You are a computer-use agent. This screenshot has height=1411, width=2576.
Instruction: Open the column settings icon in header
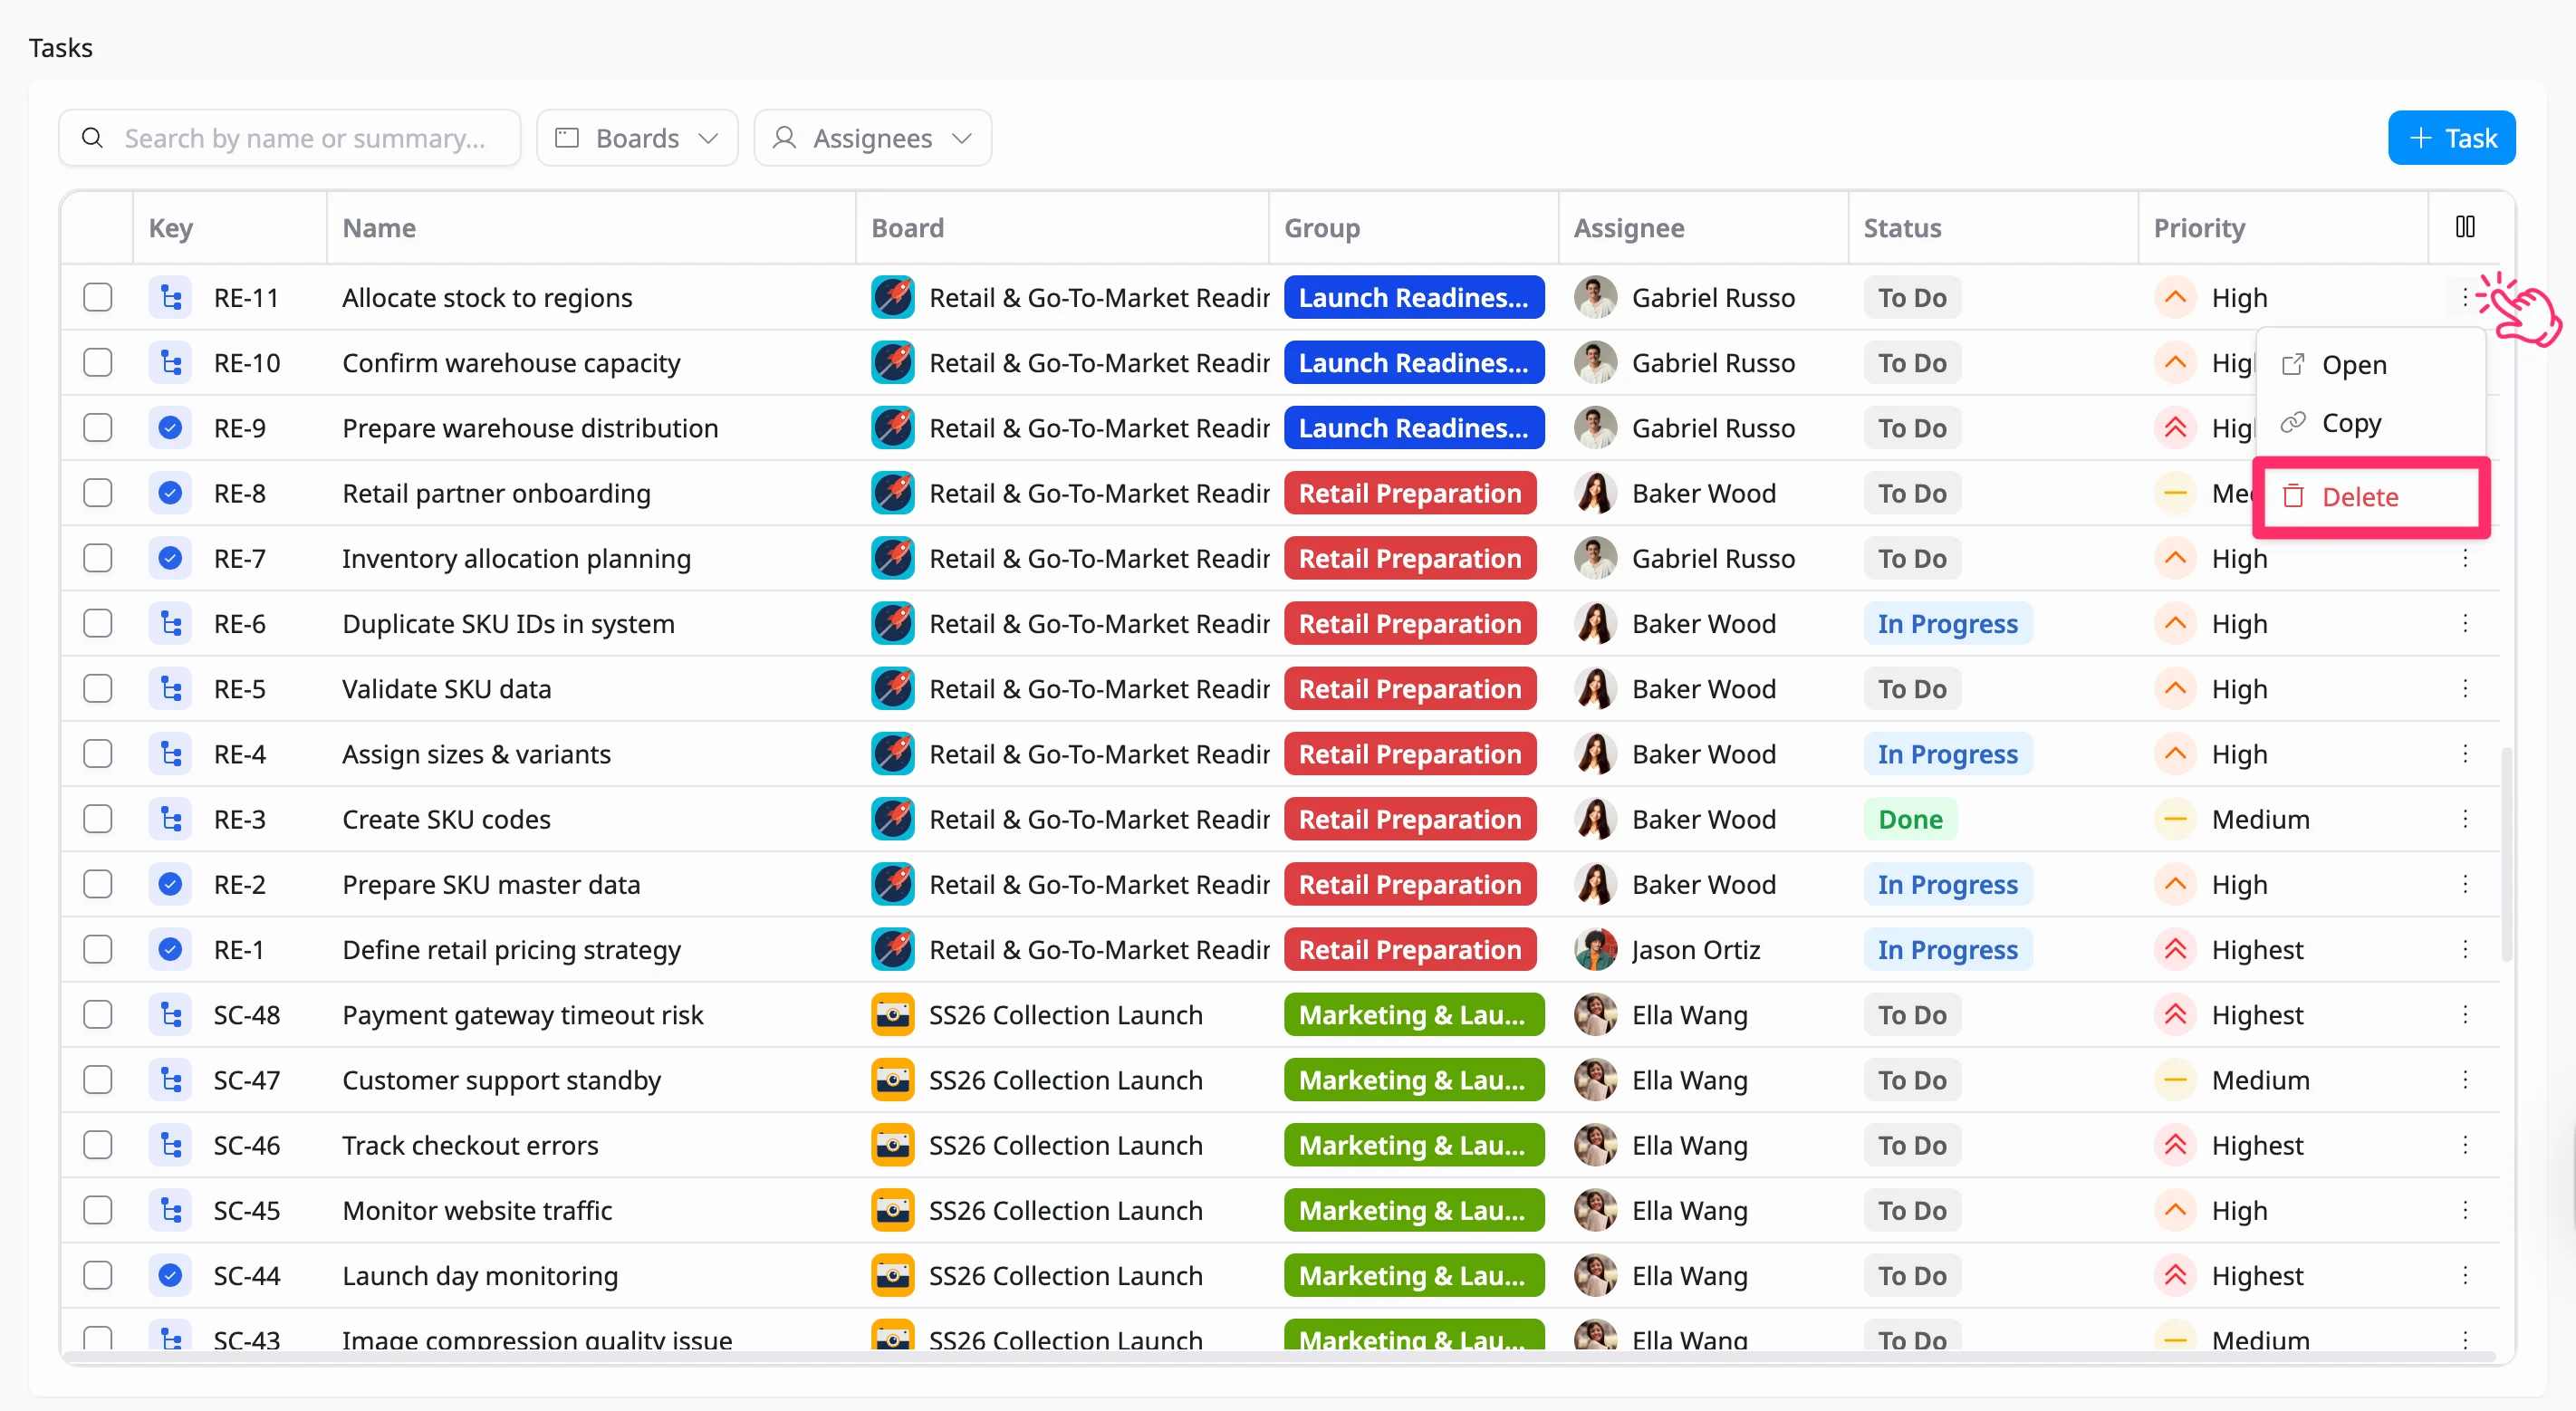pos(2465,227)
